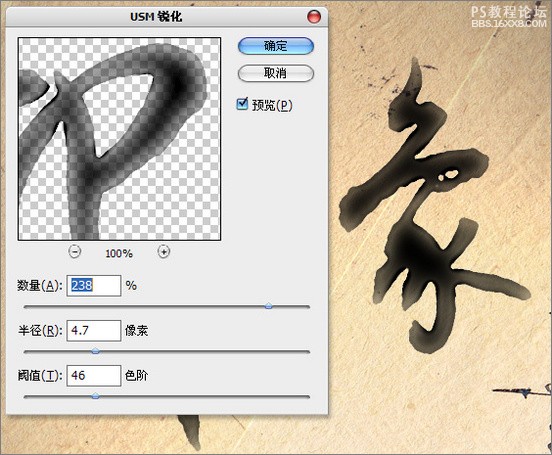The height and width of the screenshot is (455, 552).
Task: Close the USM sharpen dialog
Action: (314, 17)
